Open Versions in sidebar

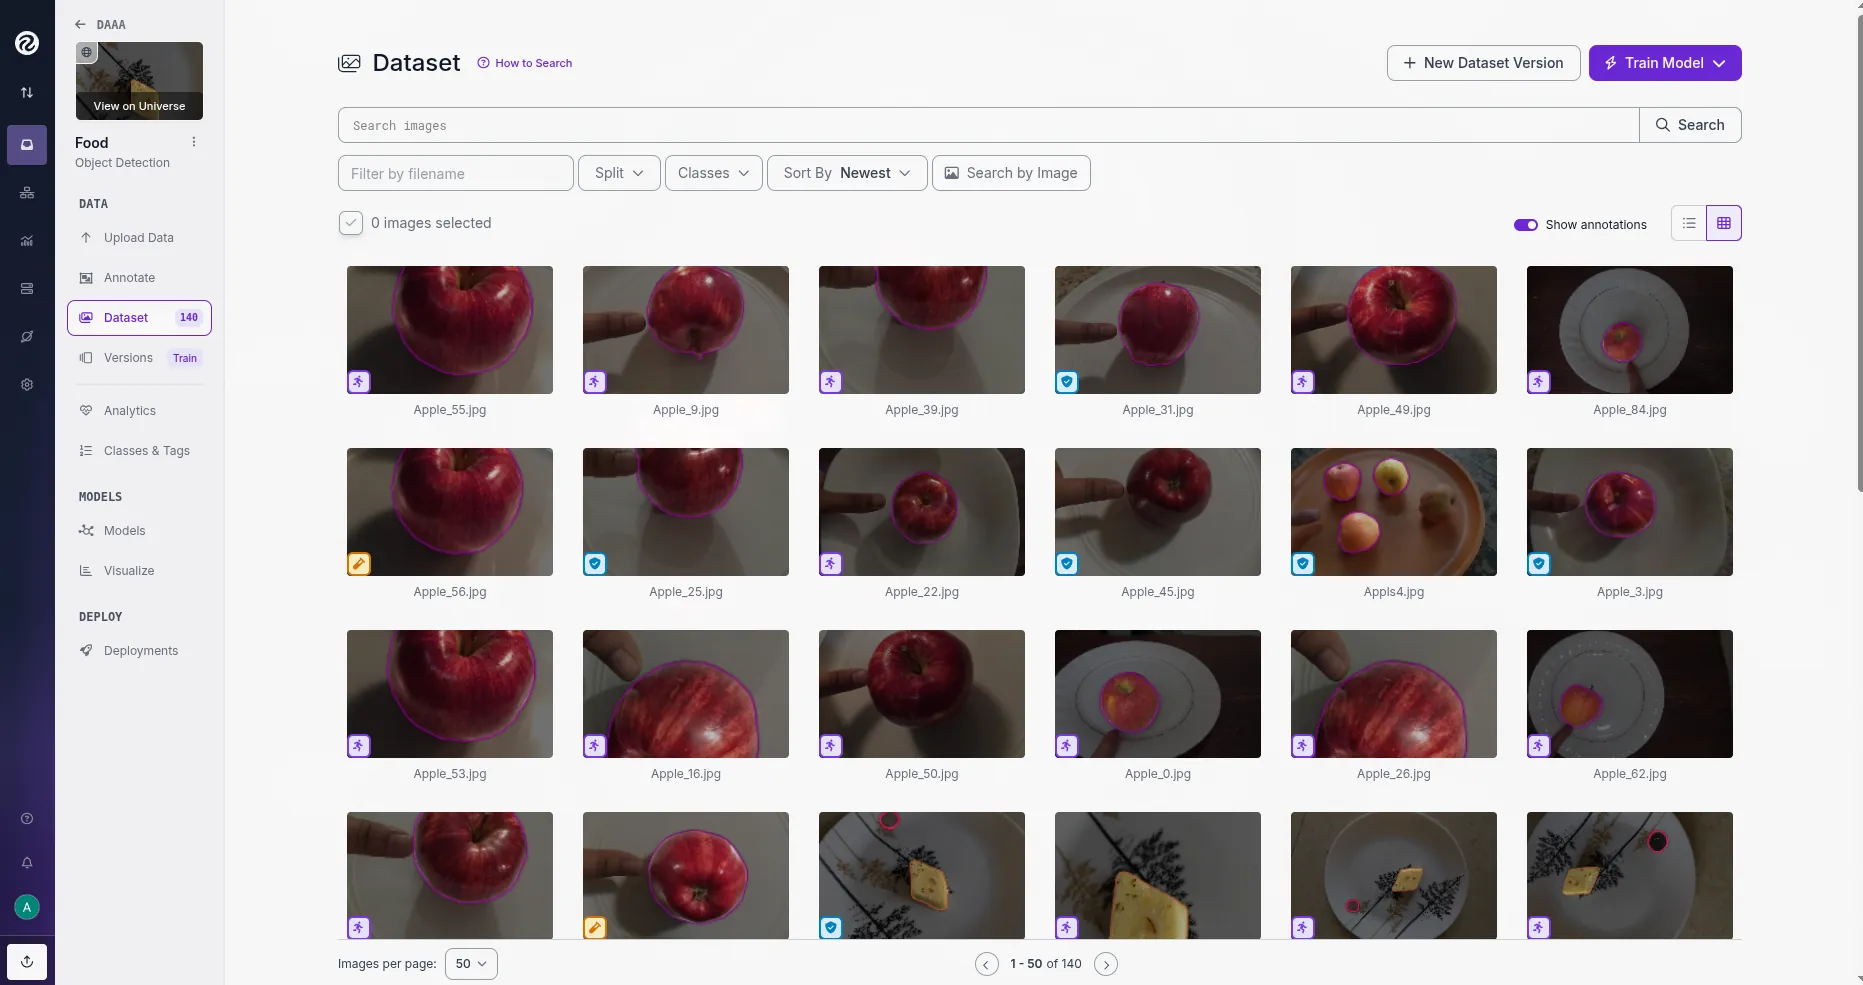(x=139, y=358)
